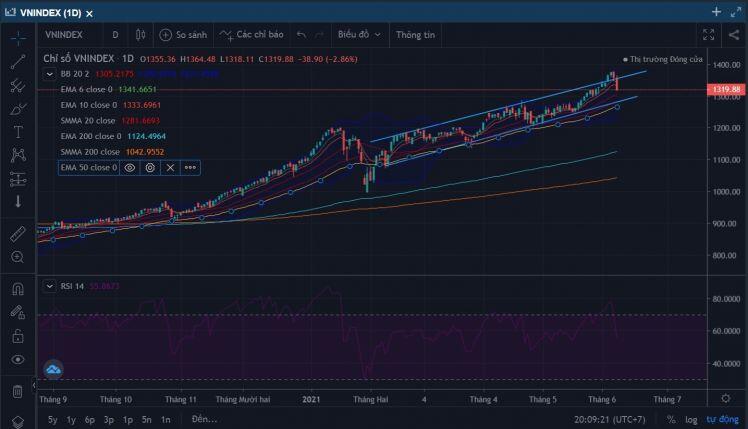Open the XABCD pattern tool
The height and width of the screenshot is (429, 748).
(x=18, y=155)
